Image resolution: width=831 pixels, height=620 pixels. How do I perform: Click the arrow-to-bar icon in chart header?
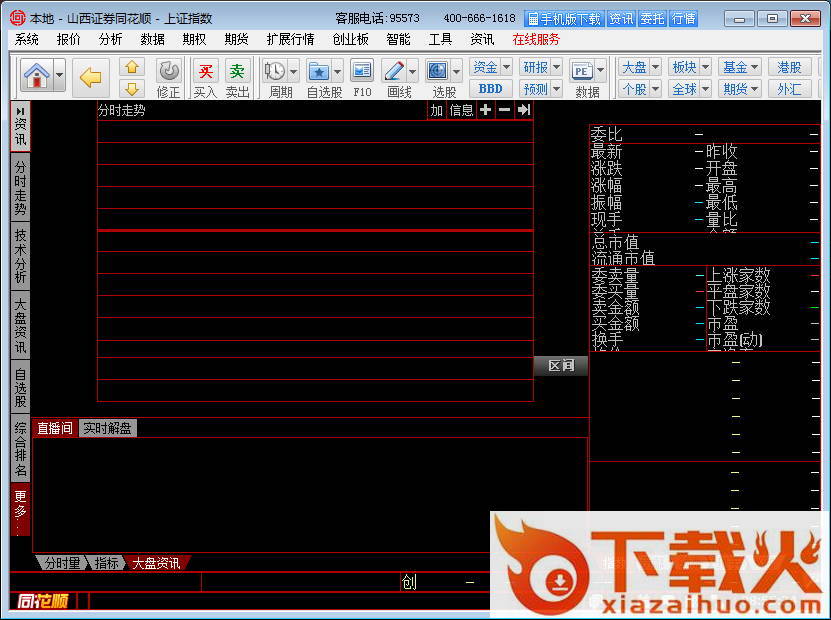[524, 110]
